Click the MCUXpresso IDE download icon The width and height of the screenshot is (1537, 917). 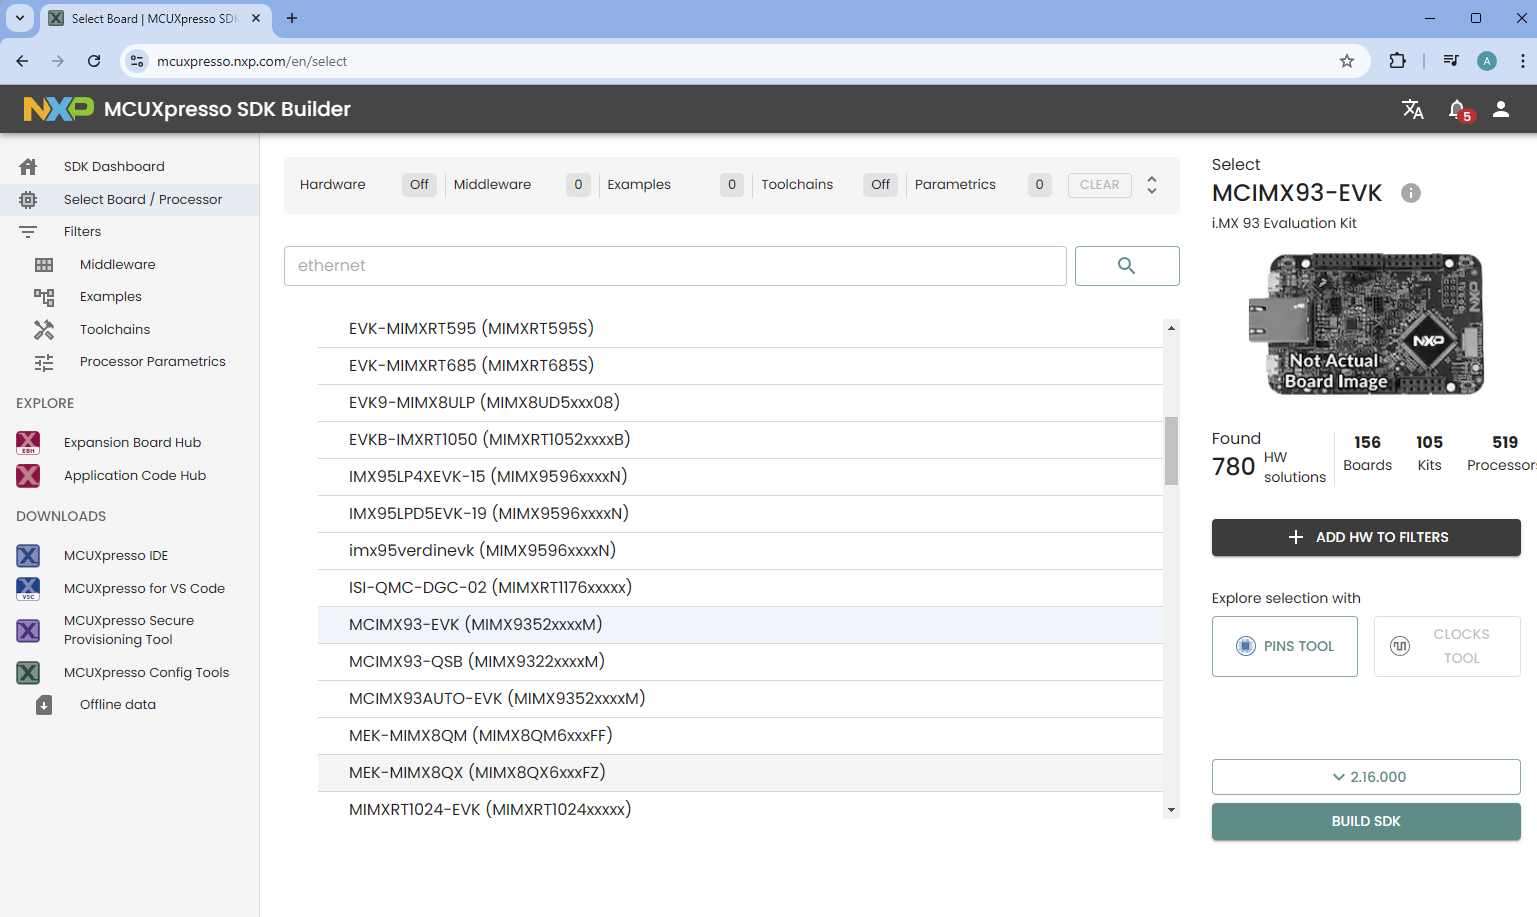[28, 555]
